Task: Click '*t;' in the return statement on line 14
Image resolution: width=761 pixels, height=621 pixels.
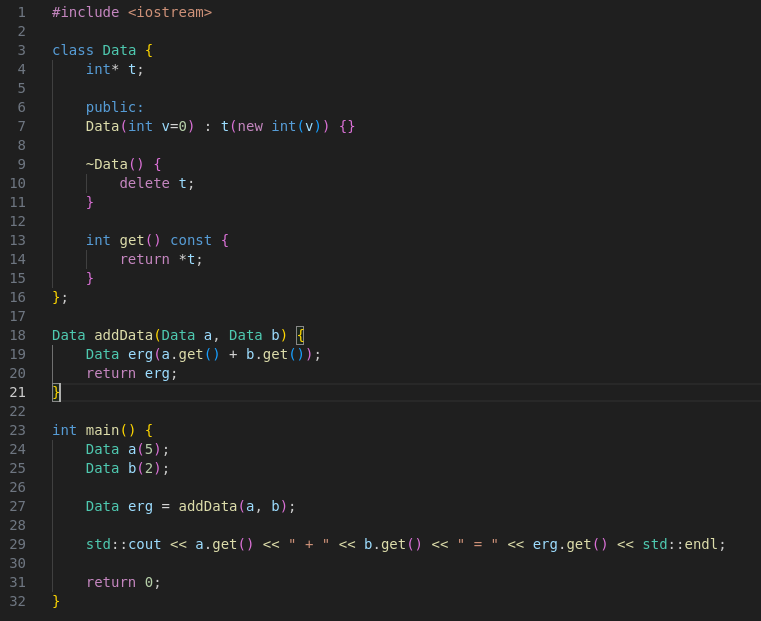Action: coord(191,259)
